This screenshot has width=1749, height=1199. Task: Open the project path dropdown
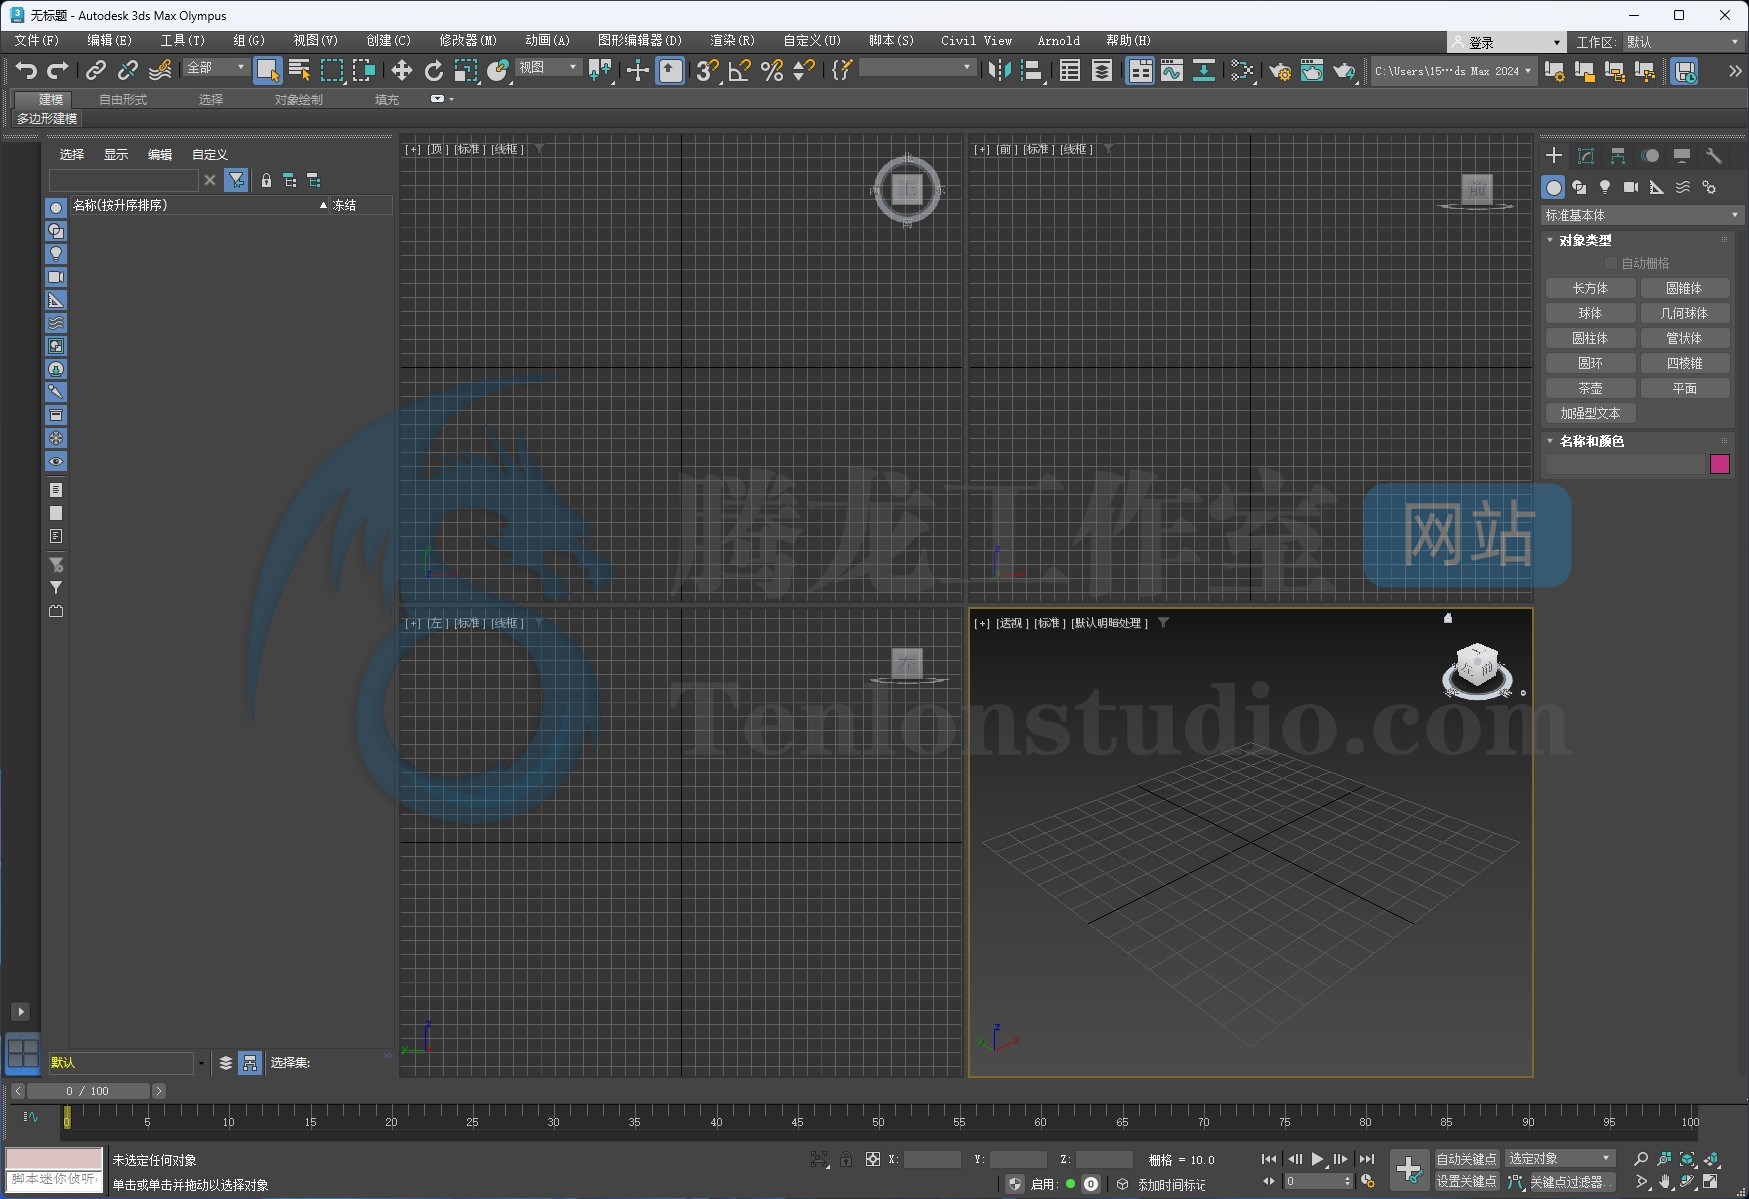coord(1453,71)
